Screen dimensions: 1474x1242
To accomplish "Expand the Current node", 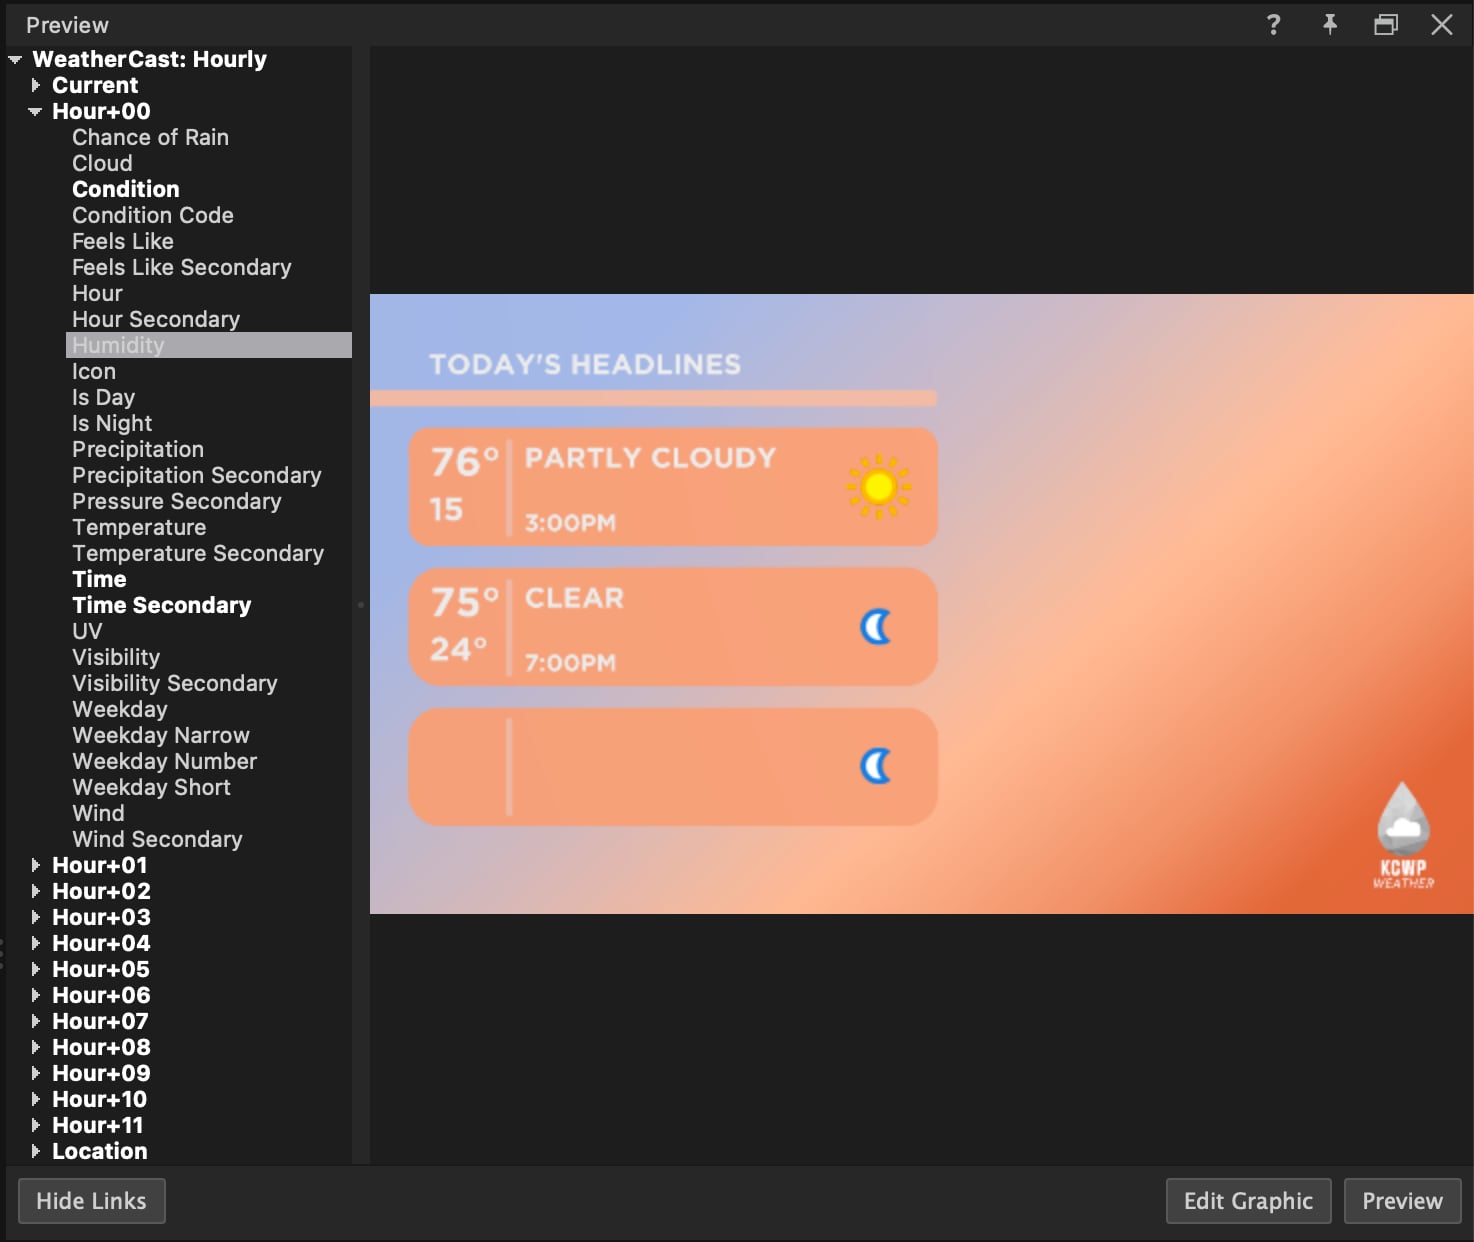I will click(36, 86).
